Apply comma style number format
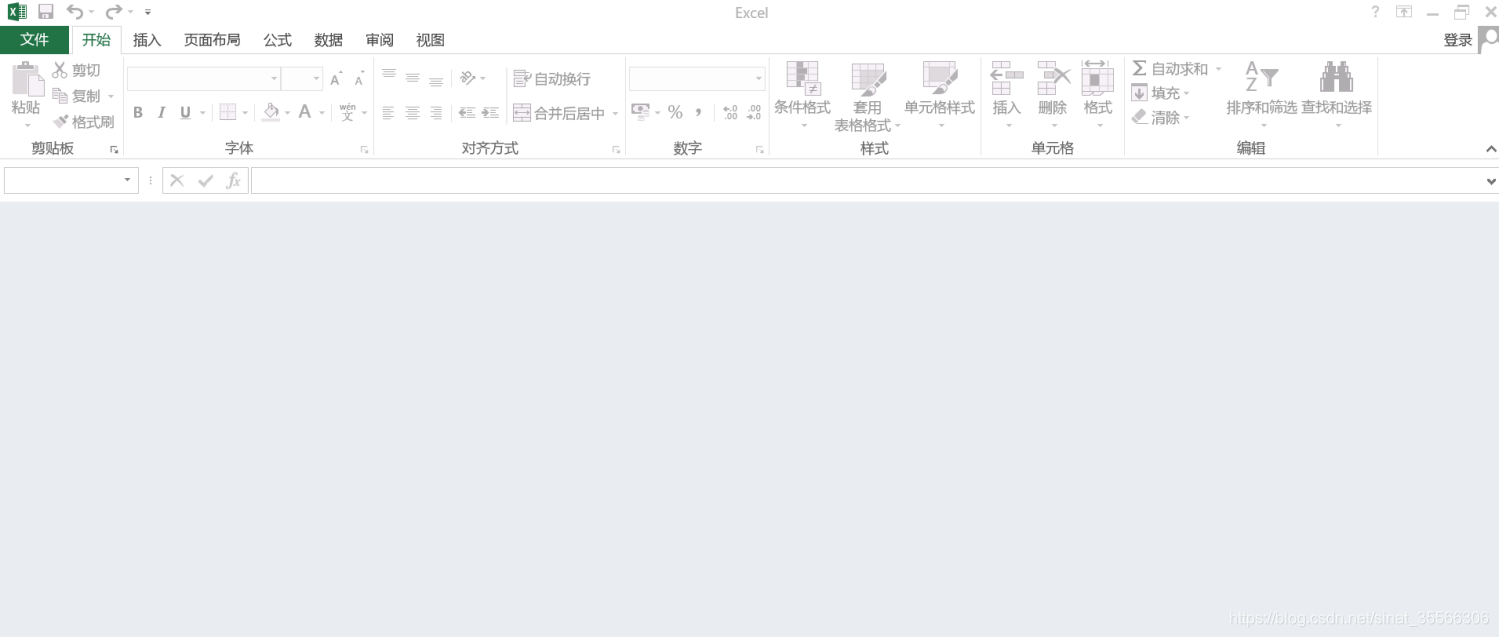The image size is (1499, 637). [699, 112]
